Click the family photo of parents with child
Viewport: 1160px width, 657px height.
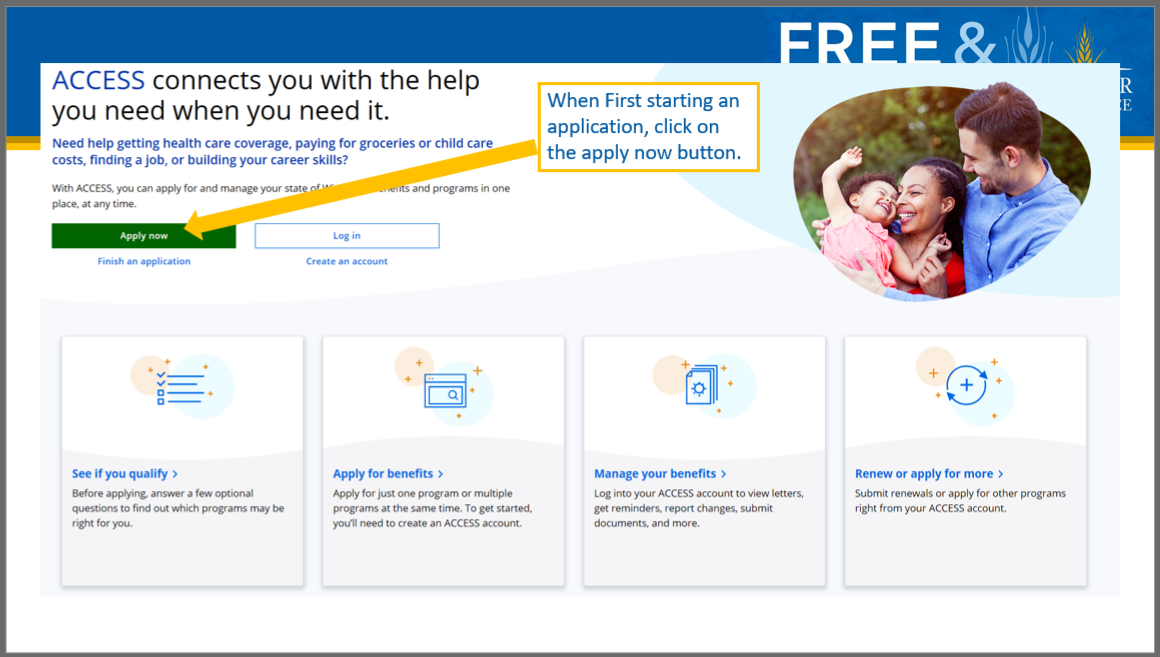[941, 191]
